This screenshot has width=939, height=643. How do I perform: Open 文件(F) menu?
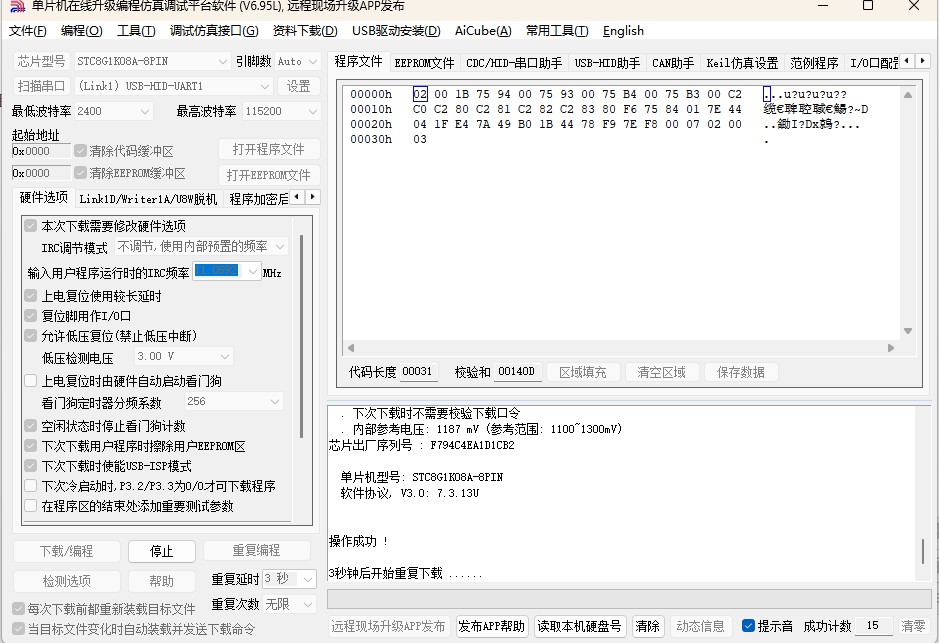click(28, 31)
